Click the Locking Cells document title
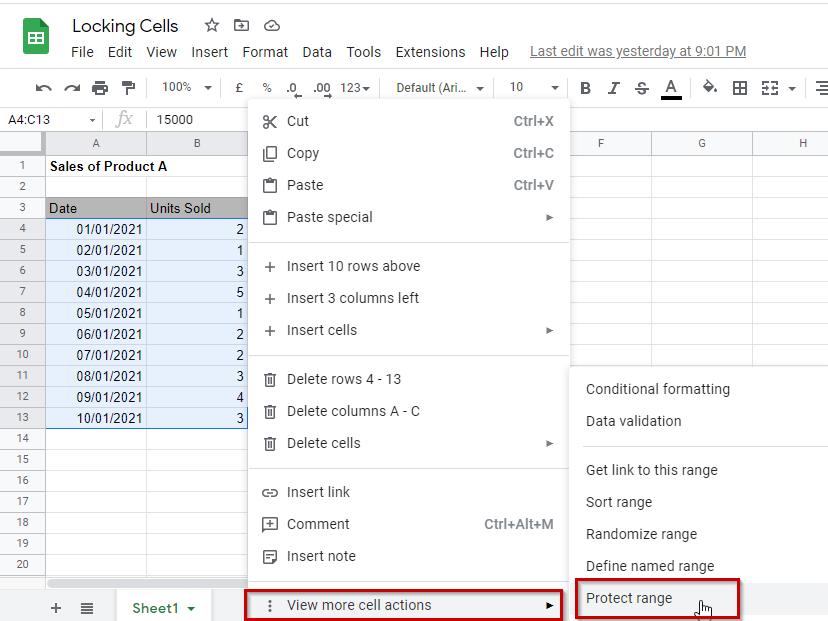The width and height of the screenshot is (828, 621). [125, 26]
